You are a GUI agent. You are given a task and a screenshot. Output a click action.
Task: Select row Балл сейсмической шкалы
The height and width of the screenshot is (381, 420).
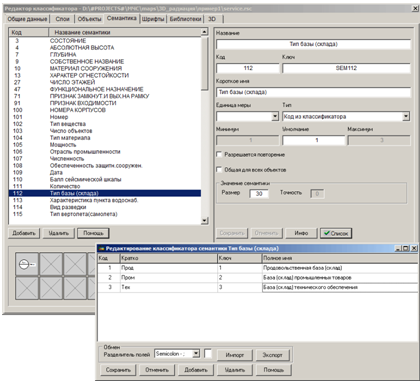coord(105,179)
